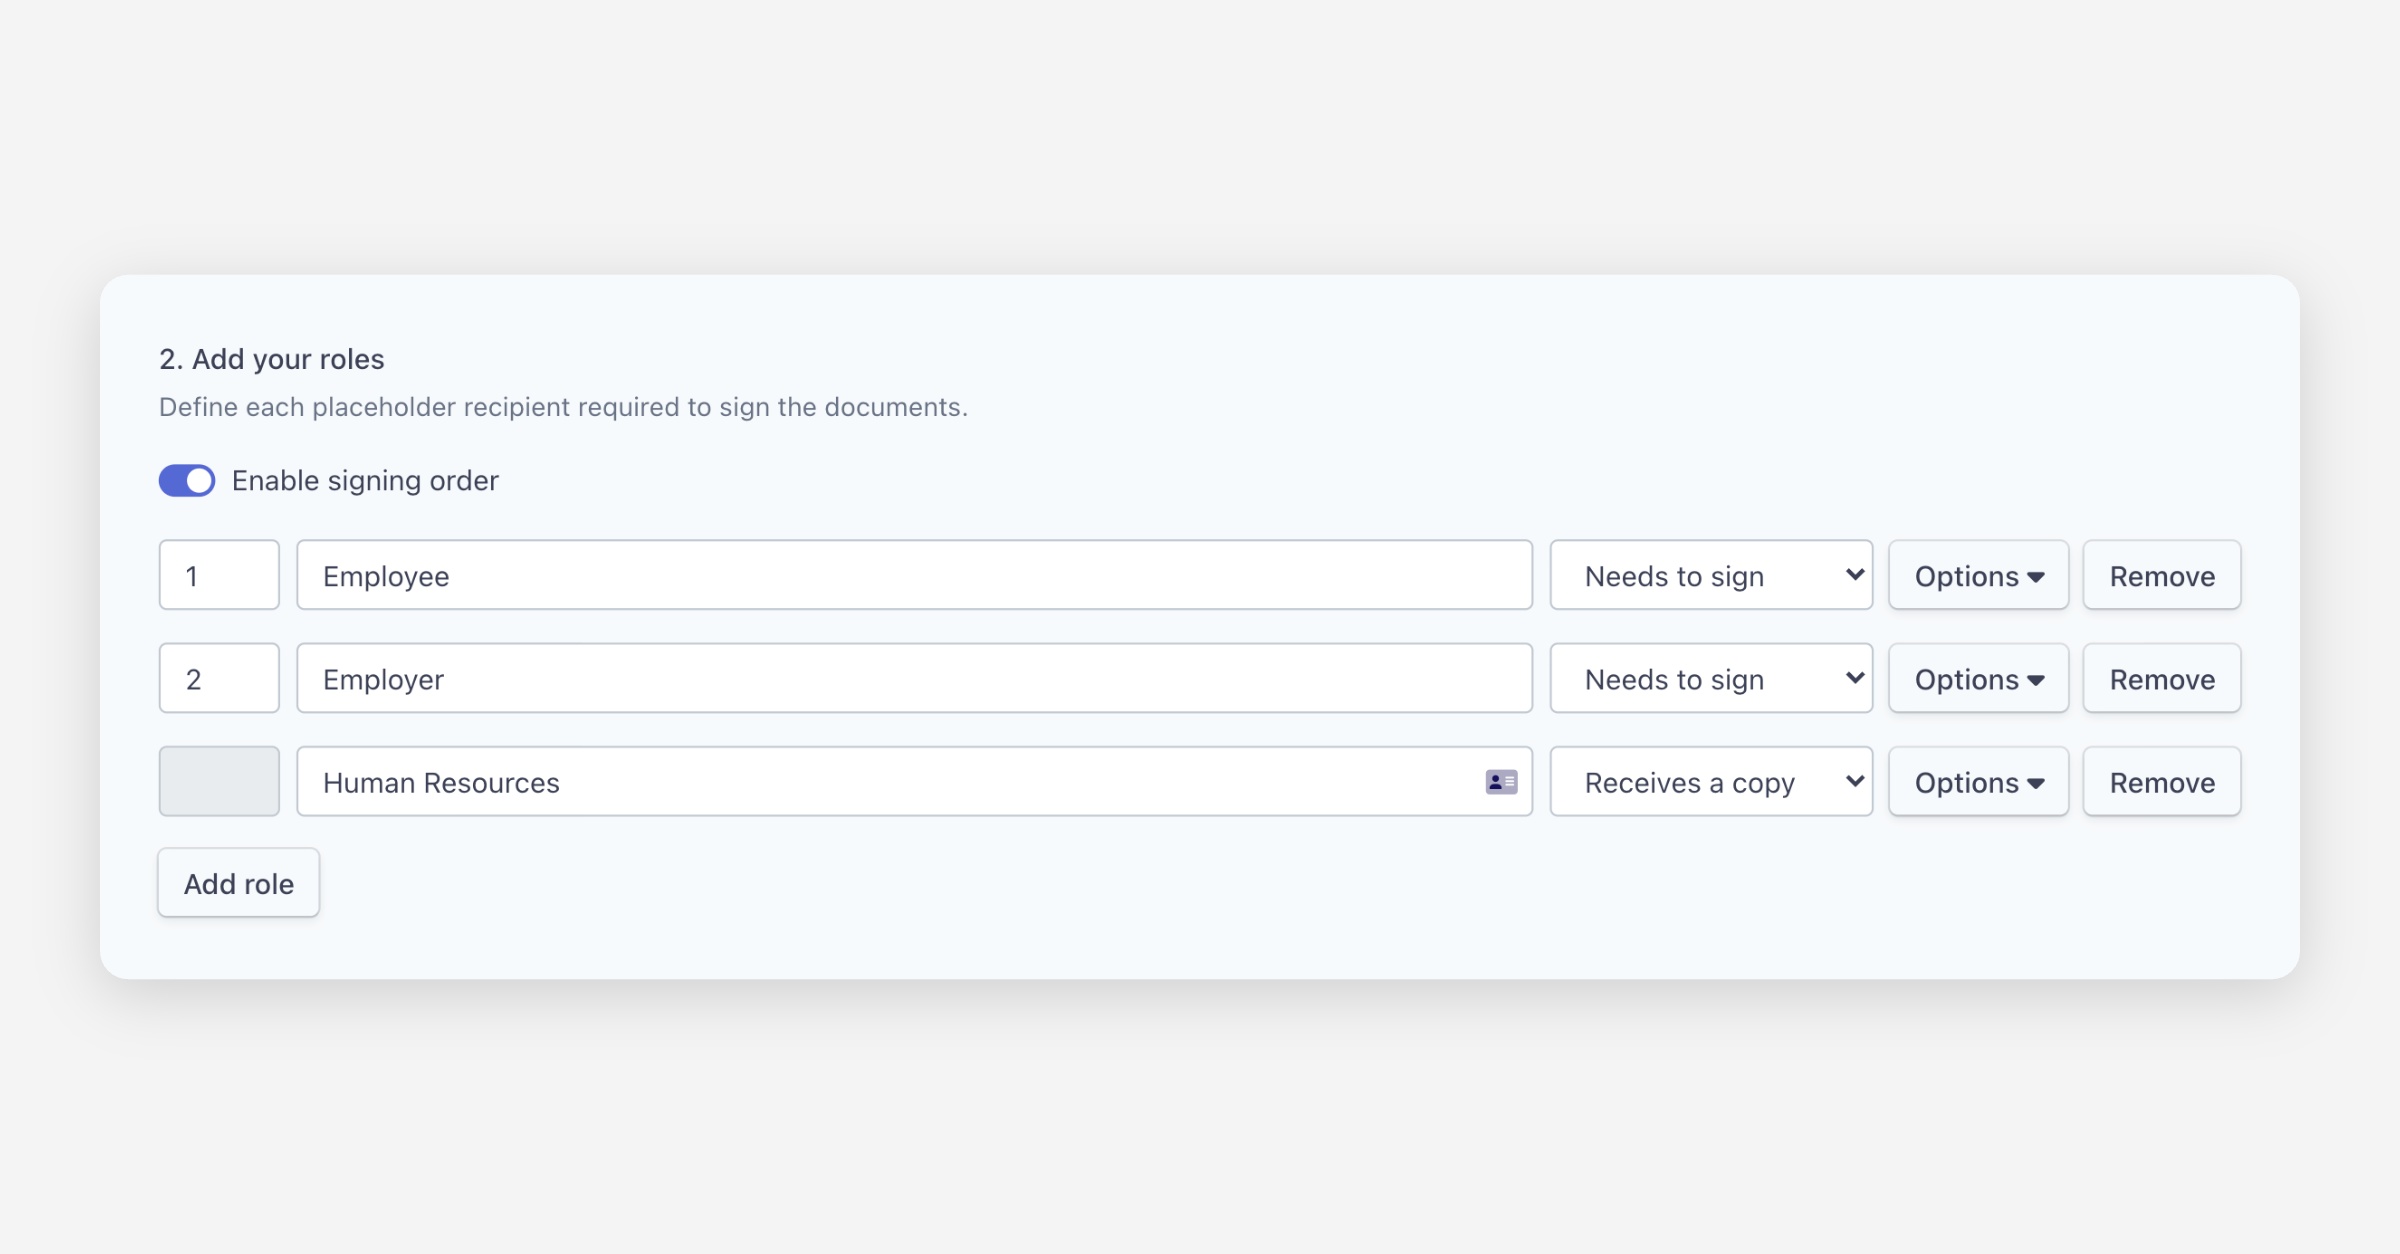Click the disabled order box for Human Resources
Screen dimensions: 2400x1254
219,782
